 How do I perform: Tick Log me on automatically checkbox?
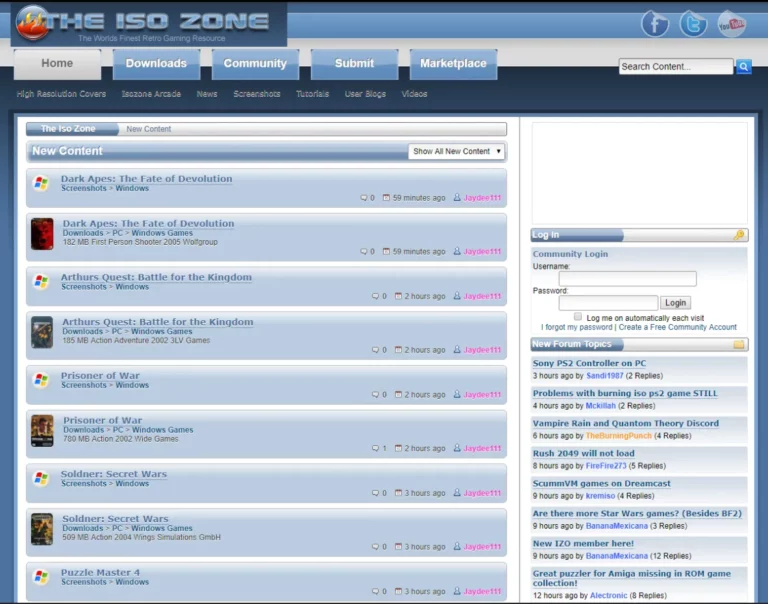coord(578,317)
